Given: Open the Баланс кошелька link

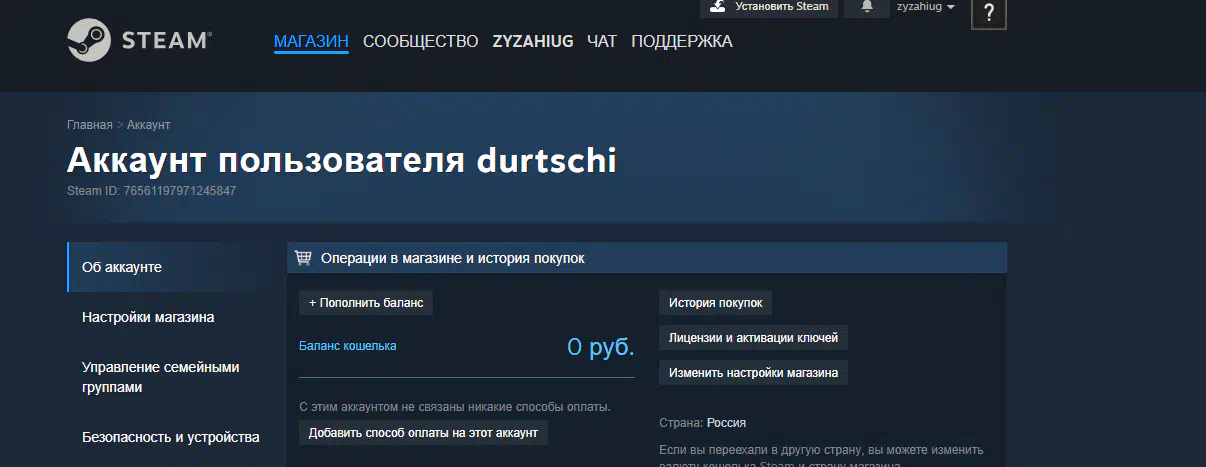Looking at the screenshot, I should pyautogui.click(x=348, y=346).
